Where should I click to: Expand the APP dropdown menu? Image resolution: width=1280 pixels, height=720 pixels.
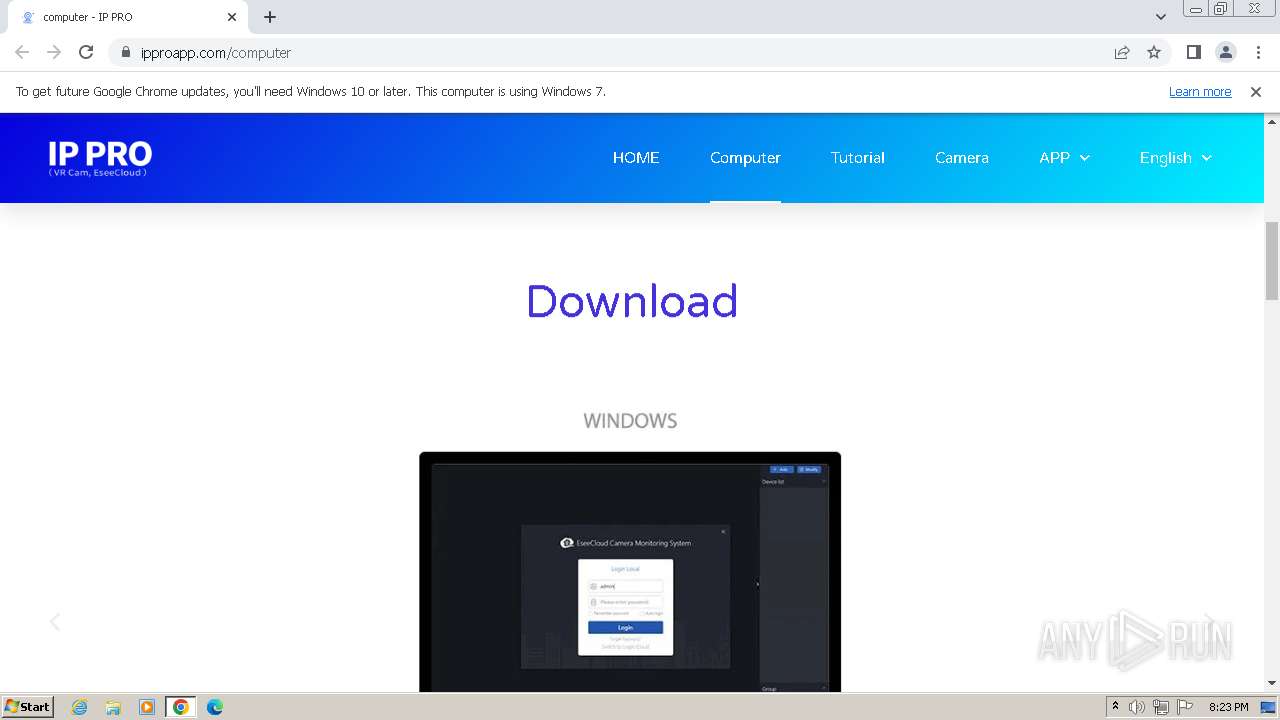[x=1064, y=158]
